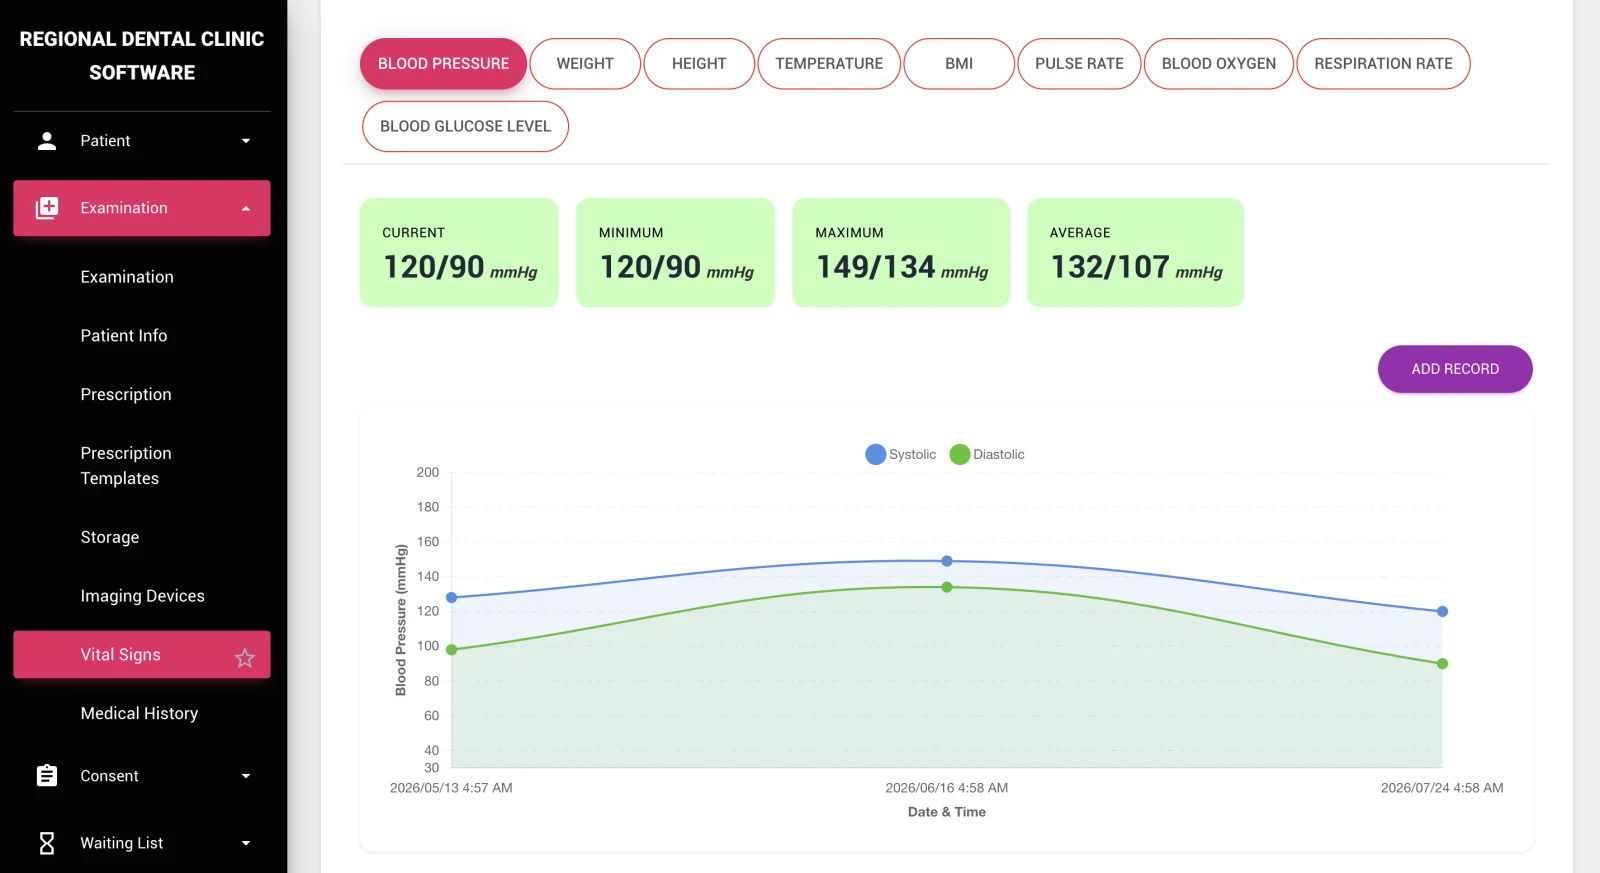Click the Patient person icon
The image size is (1600, 873).
[x=47, y=141]
